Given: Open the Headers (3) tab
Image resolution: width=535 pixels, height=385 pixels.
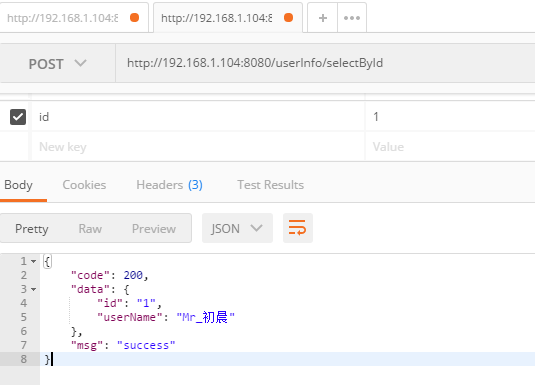Looking at the screenshot, I should 169,185.
